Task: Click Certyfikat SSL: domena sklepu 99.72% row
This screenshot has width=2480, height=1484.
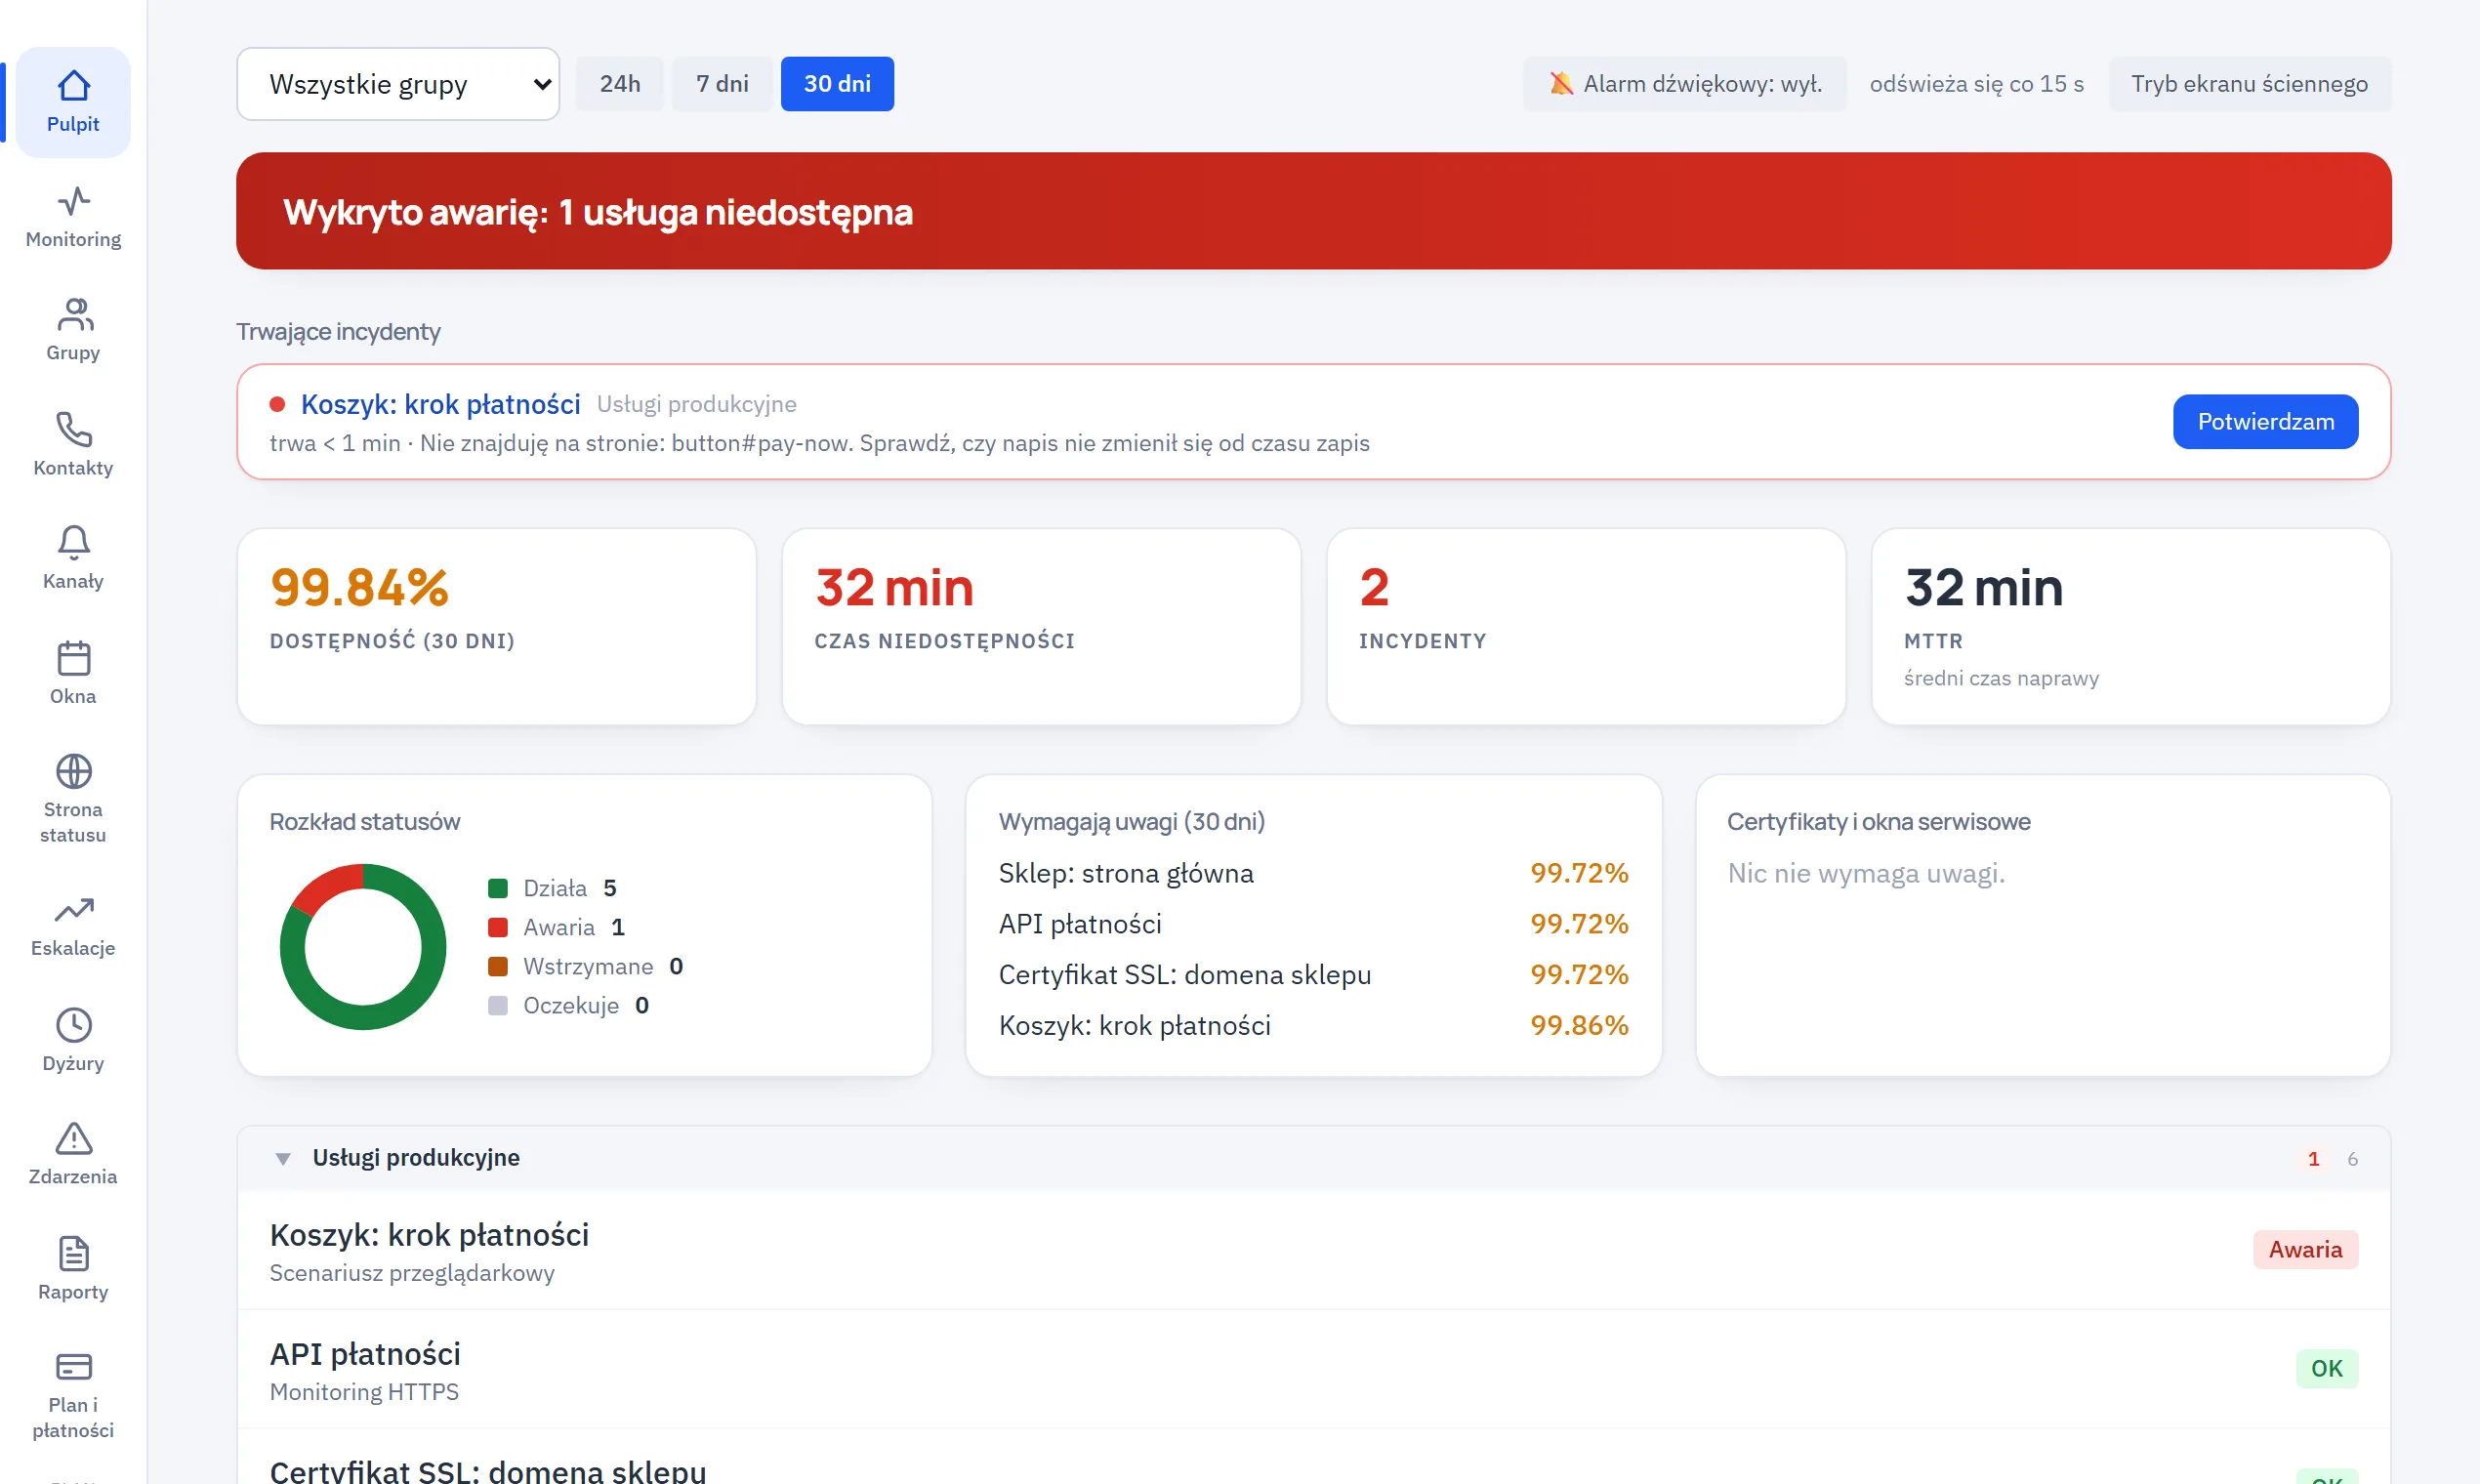Action: [x=1313, y=975]
